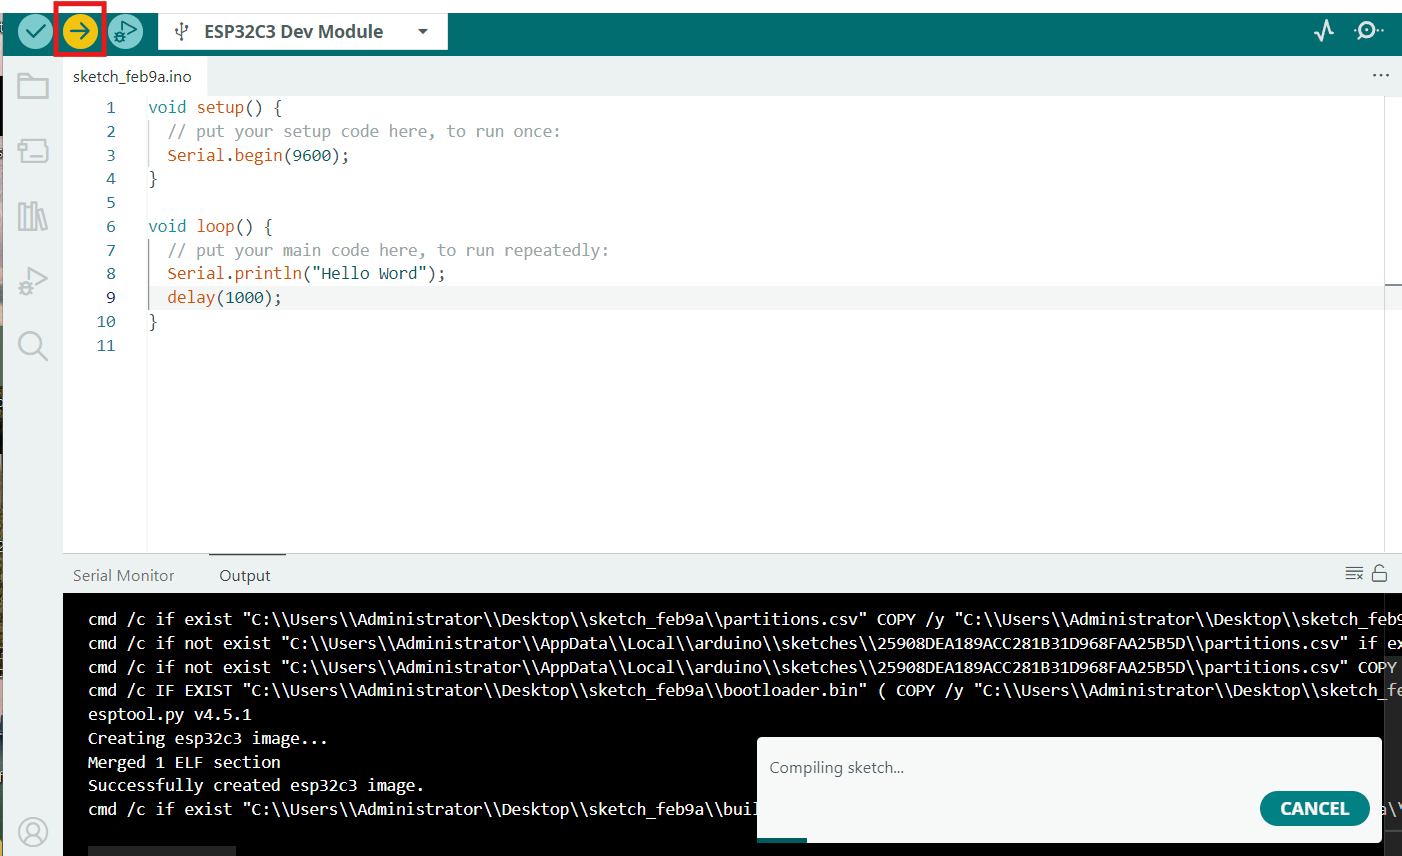
Task: Click on the delay(1000) code line
Action: pyautogui.click(x=224, y=298)
